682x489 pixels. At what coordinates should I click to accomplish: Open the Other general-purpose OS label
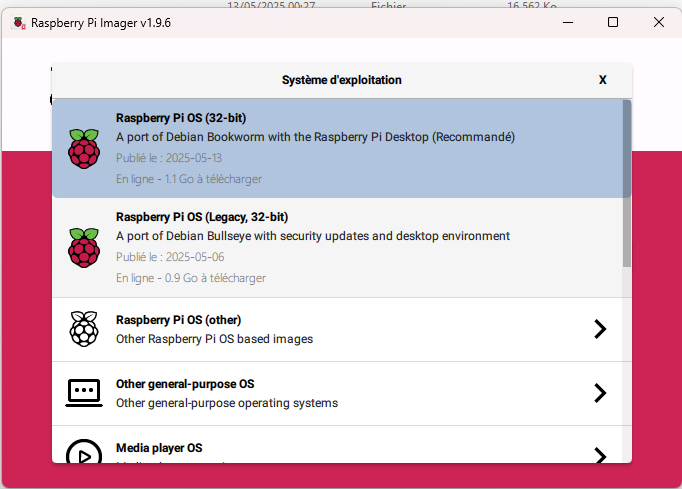(x=185, y=384)
